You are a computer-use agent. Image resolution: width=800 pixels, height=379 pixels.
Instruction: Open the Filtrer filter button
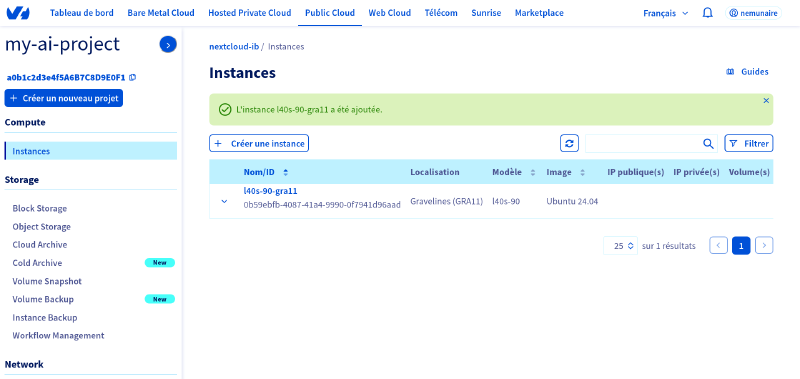click(749, 143)
